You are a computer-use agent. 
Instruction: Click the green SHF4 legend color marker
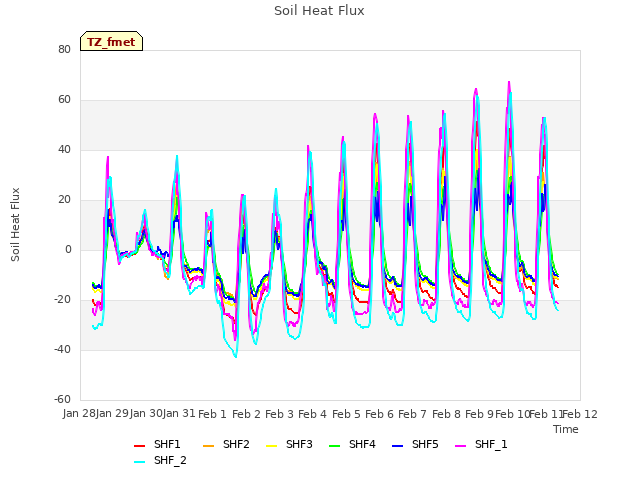[335, 445]
